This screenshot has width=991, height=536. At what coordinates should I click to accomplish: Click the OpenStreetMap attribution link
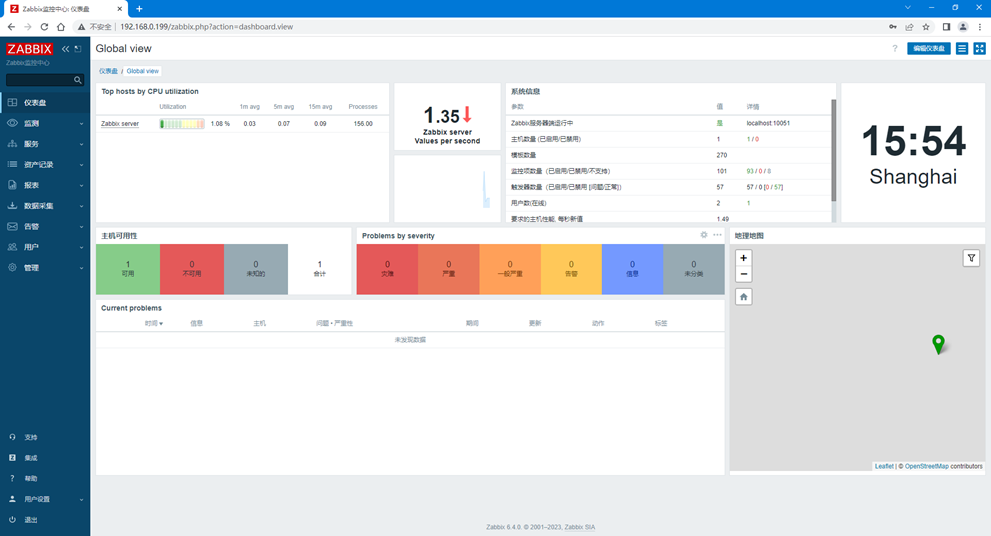927,466
